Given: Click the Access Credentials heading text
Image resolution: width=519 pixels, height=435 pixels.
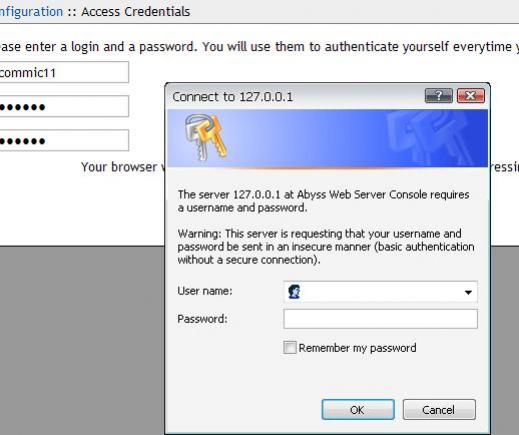Looking at the screenshot, I should (x=136, y=12).
